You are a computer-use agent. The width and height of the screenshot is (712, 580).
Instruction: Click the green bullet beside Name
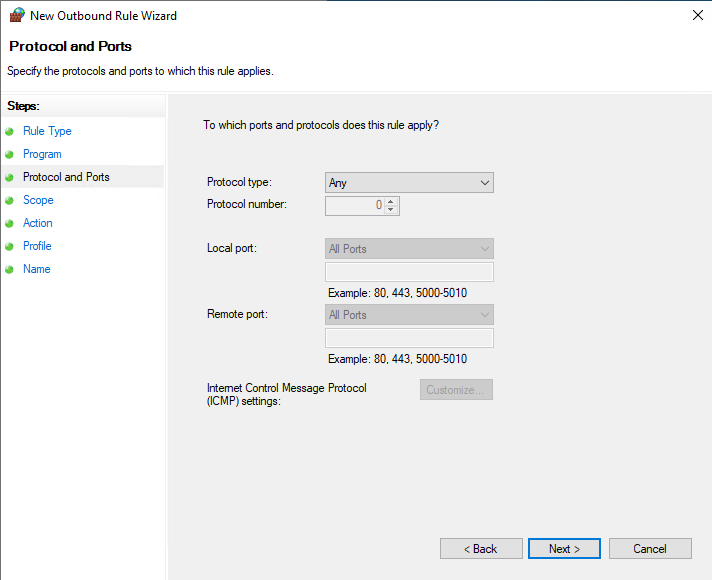(10, 269)
